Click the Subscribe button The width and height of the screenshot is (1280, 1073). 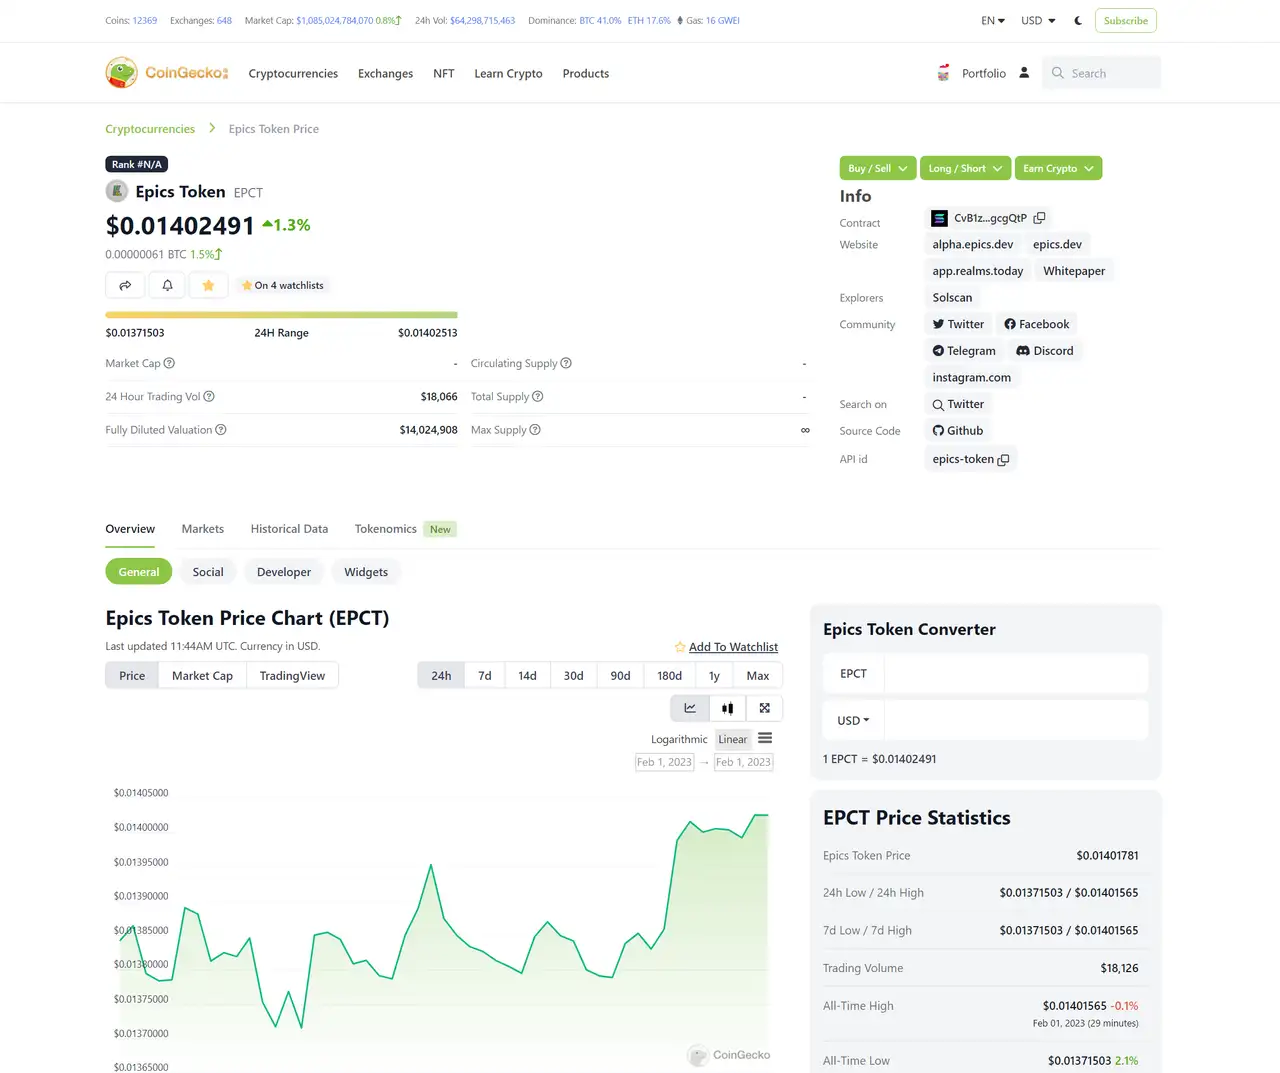click(x=1125, y=20)
